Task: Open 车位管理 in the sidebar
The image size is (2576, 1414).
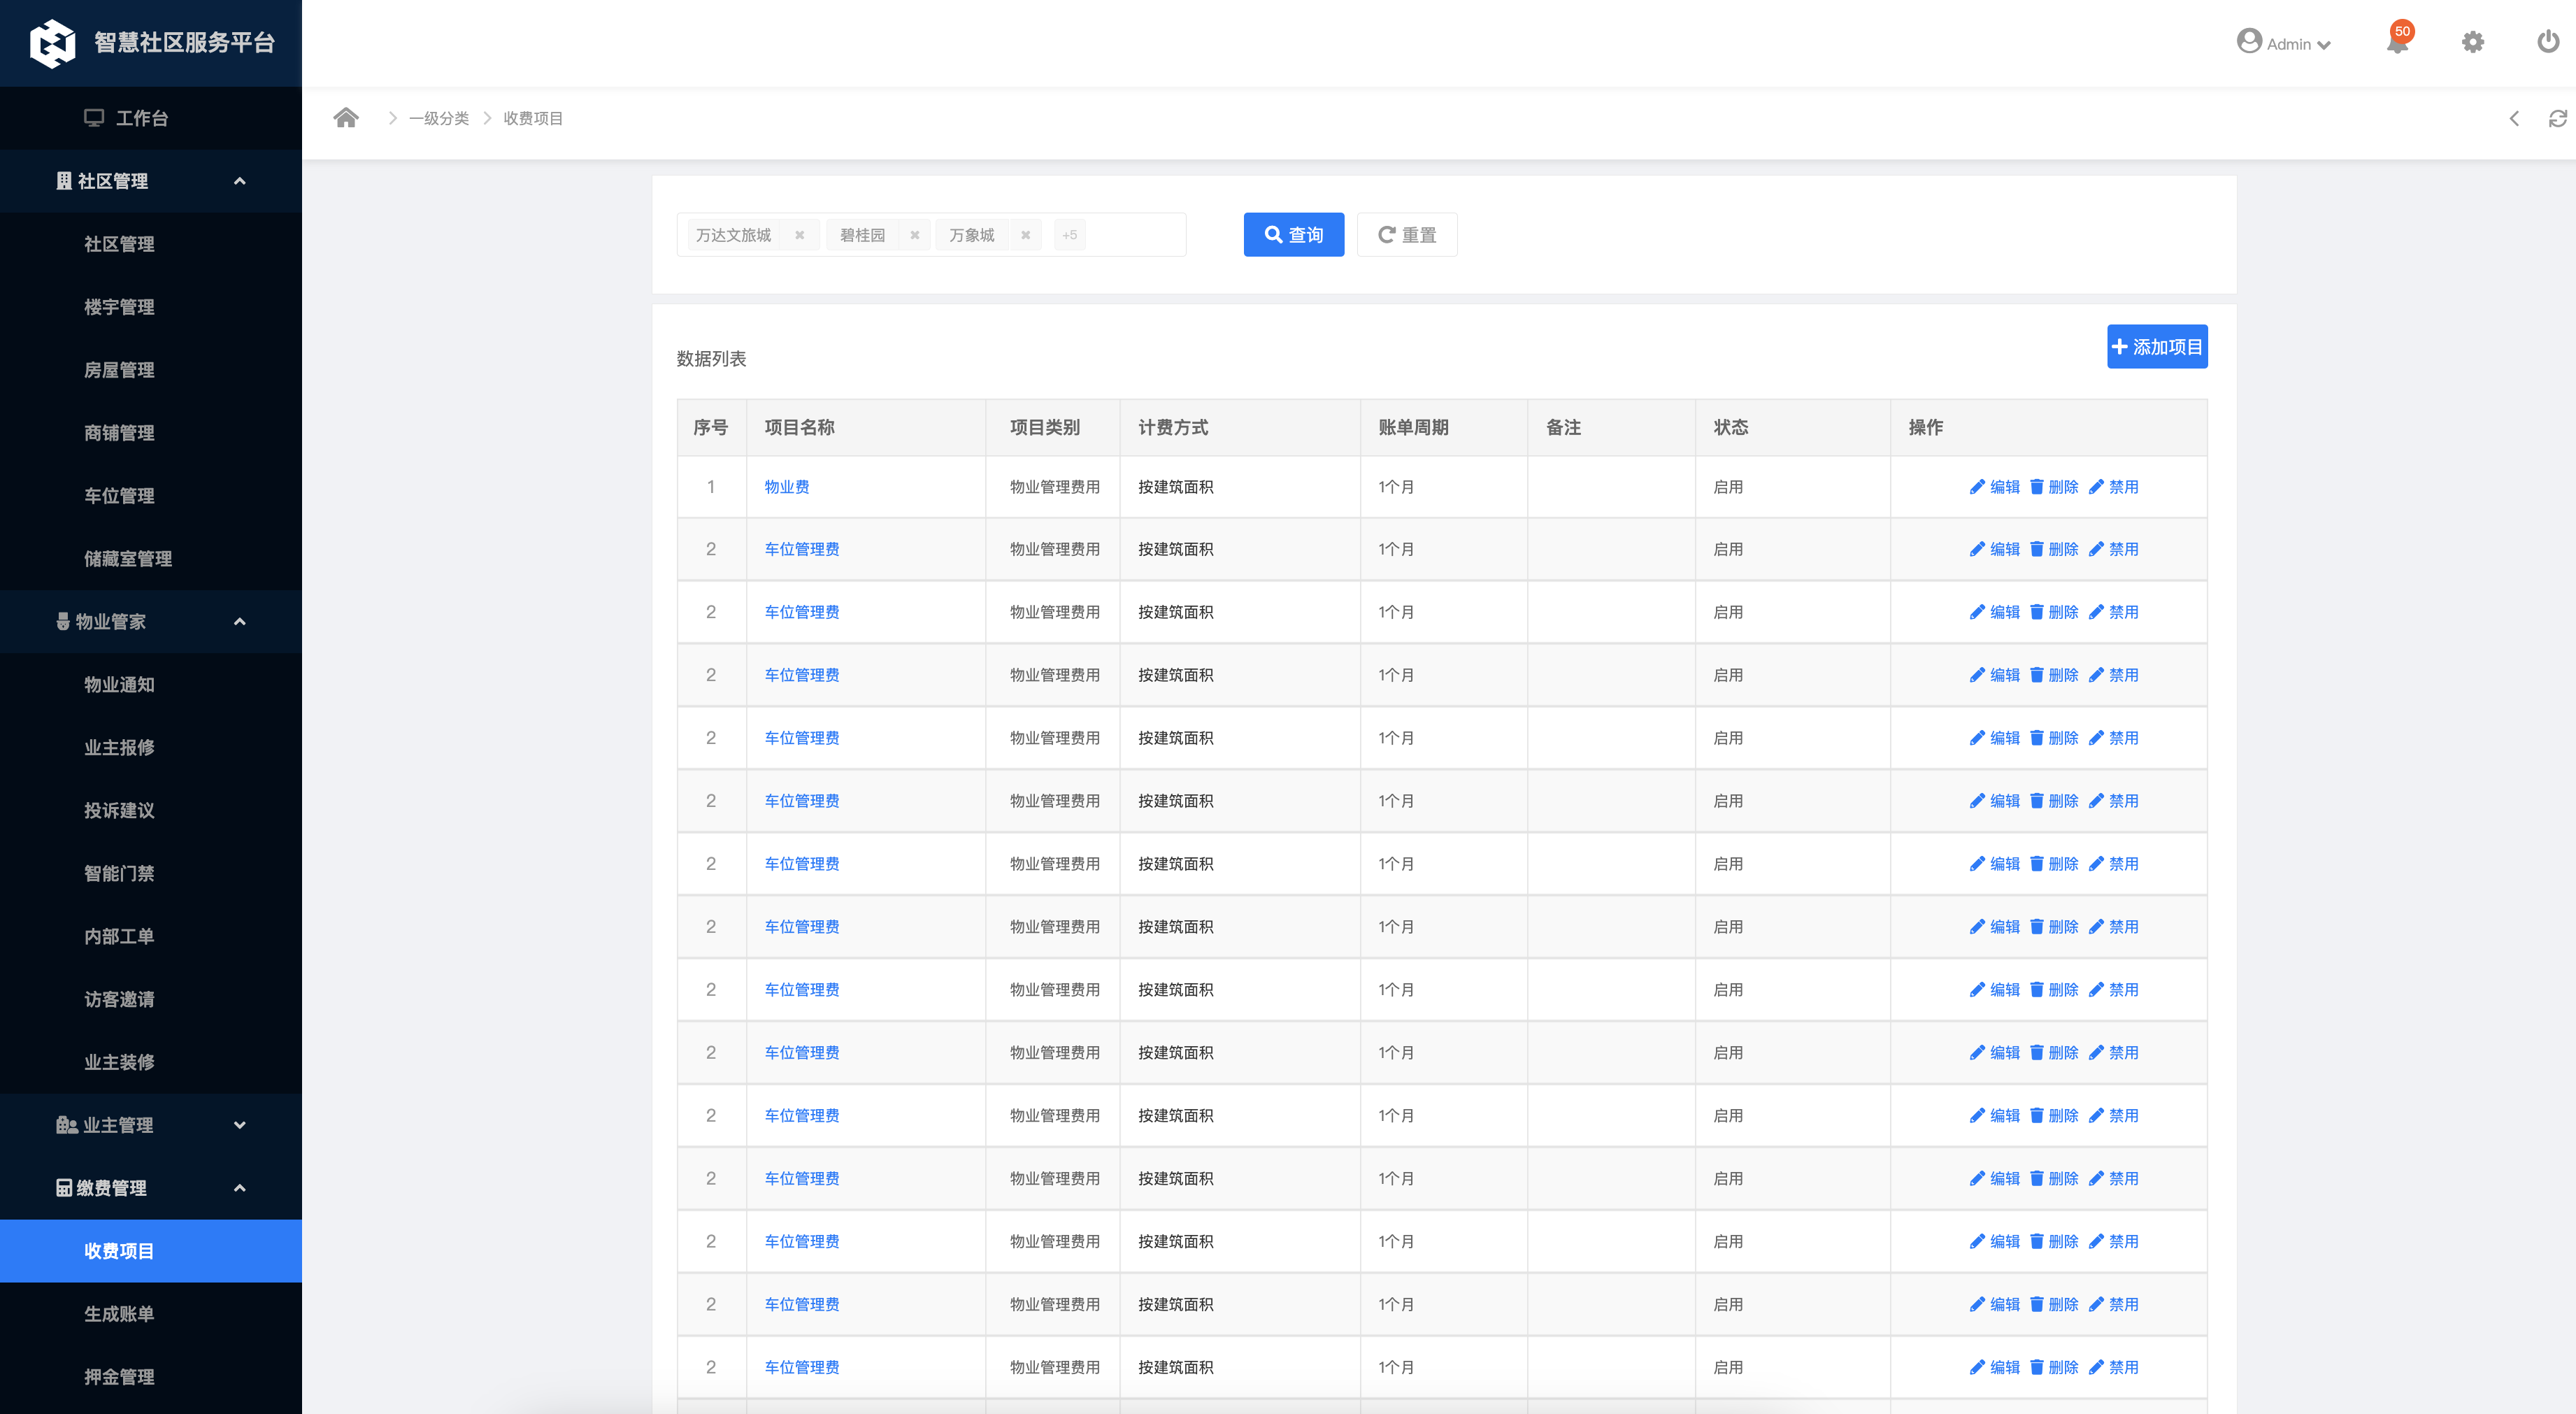Action: (151, 496)
